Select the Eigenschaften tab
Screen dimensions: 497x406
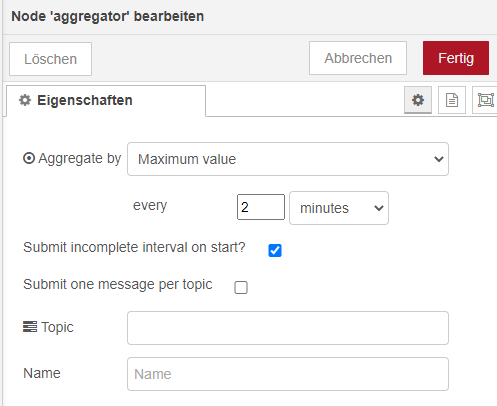pyautogui.click(x=106, y=100)
